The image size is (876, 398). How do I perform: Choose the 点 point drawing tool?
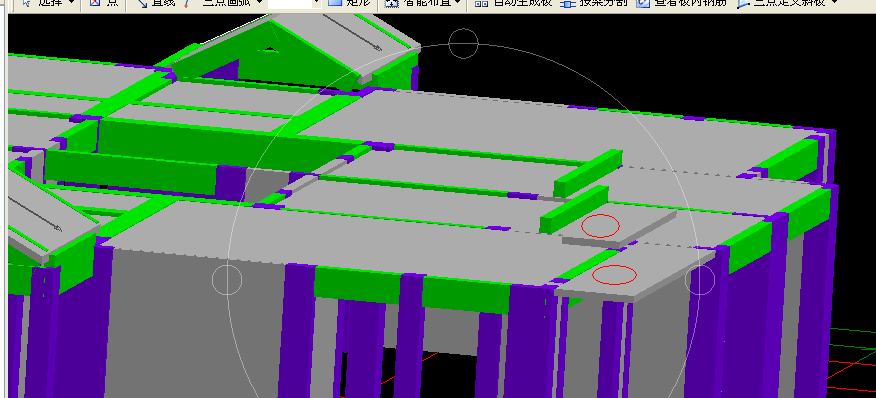(x=104, y=3)
